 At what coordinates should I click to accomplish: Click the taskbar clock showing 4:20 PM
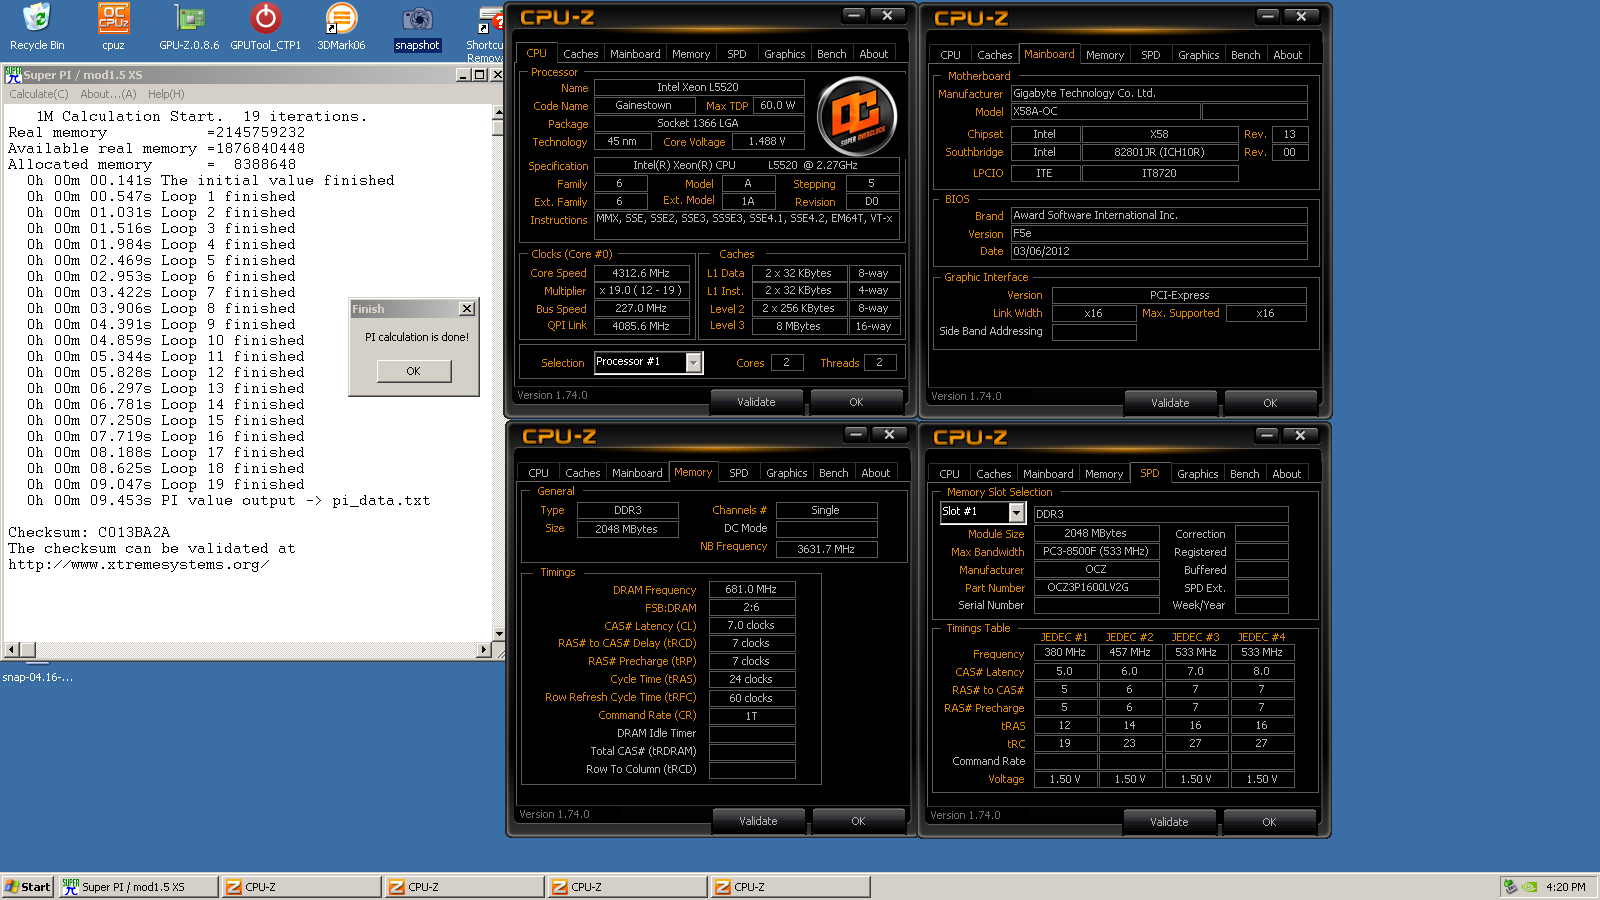[x=1566, y=887]
